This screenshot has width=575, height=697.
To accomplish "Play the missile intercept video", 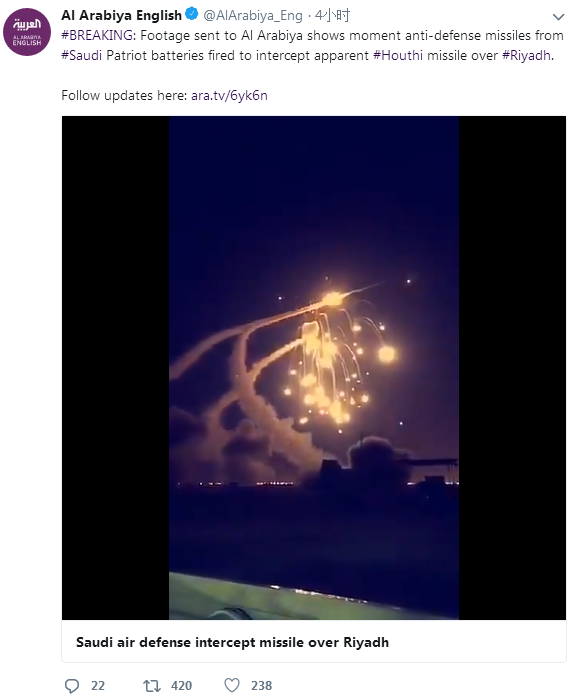I will (x=314, y=368).
